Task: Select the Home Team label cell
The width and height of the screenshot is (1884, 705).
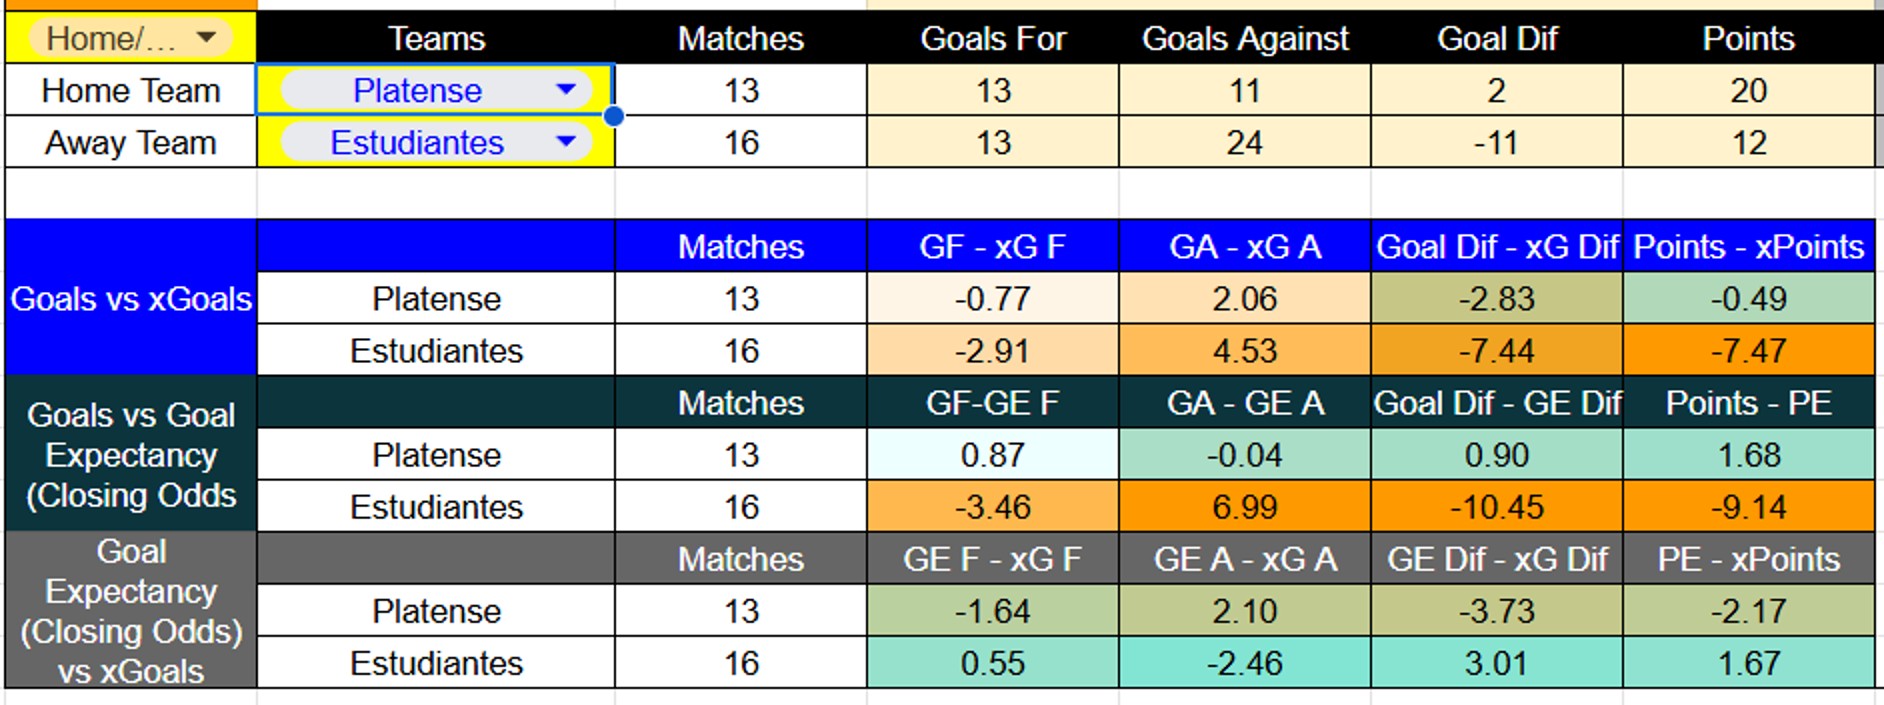Action: tap(130, 91)
